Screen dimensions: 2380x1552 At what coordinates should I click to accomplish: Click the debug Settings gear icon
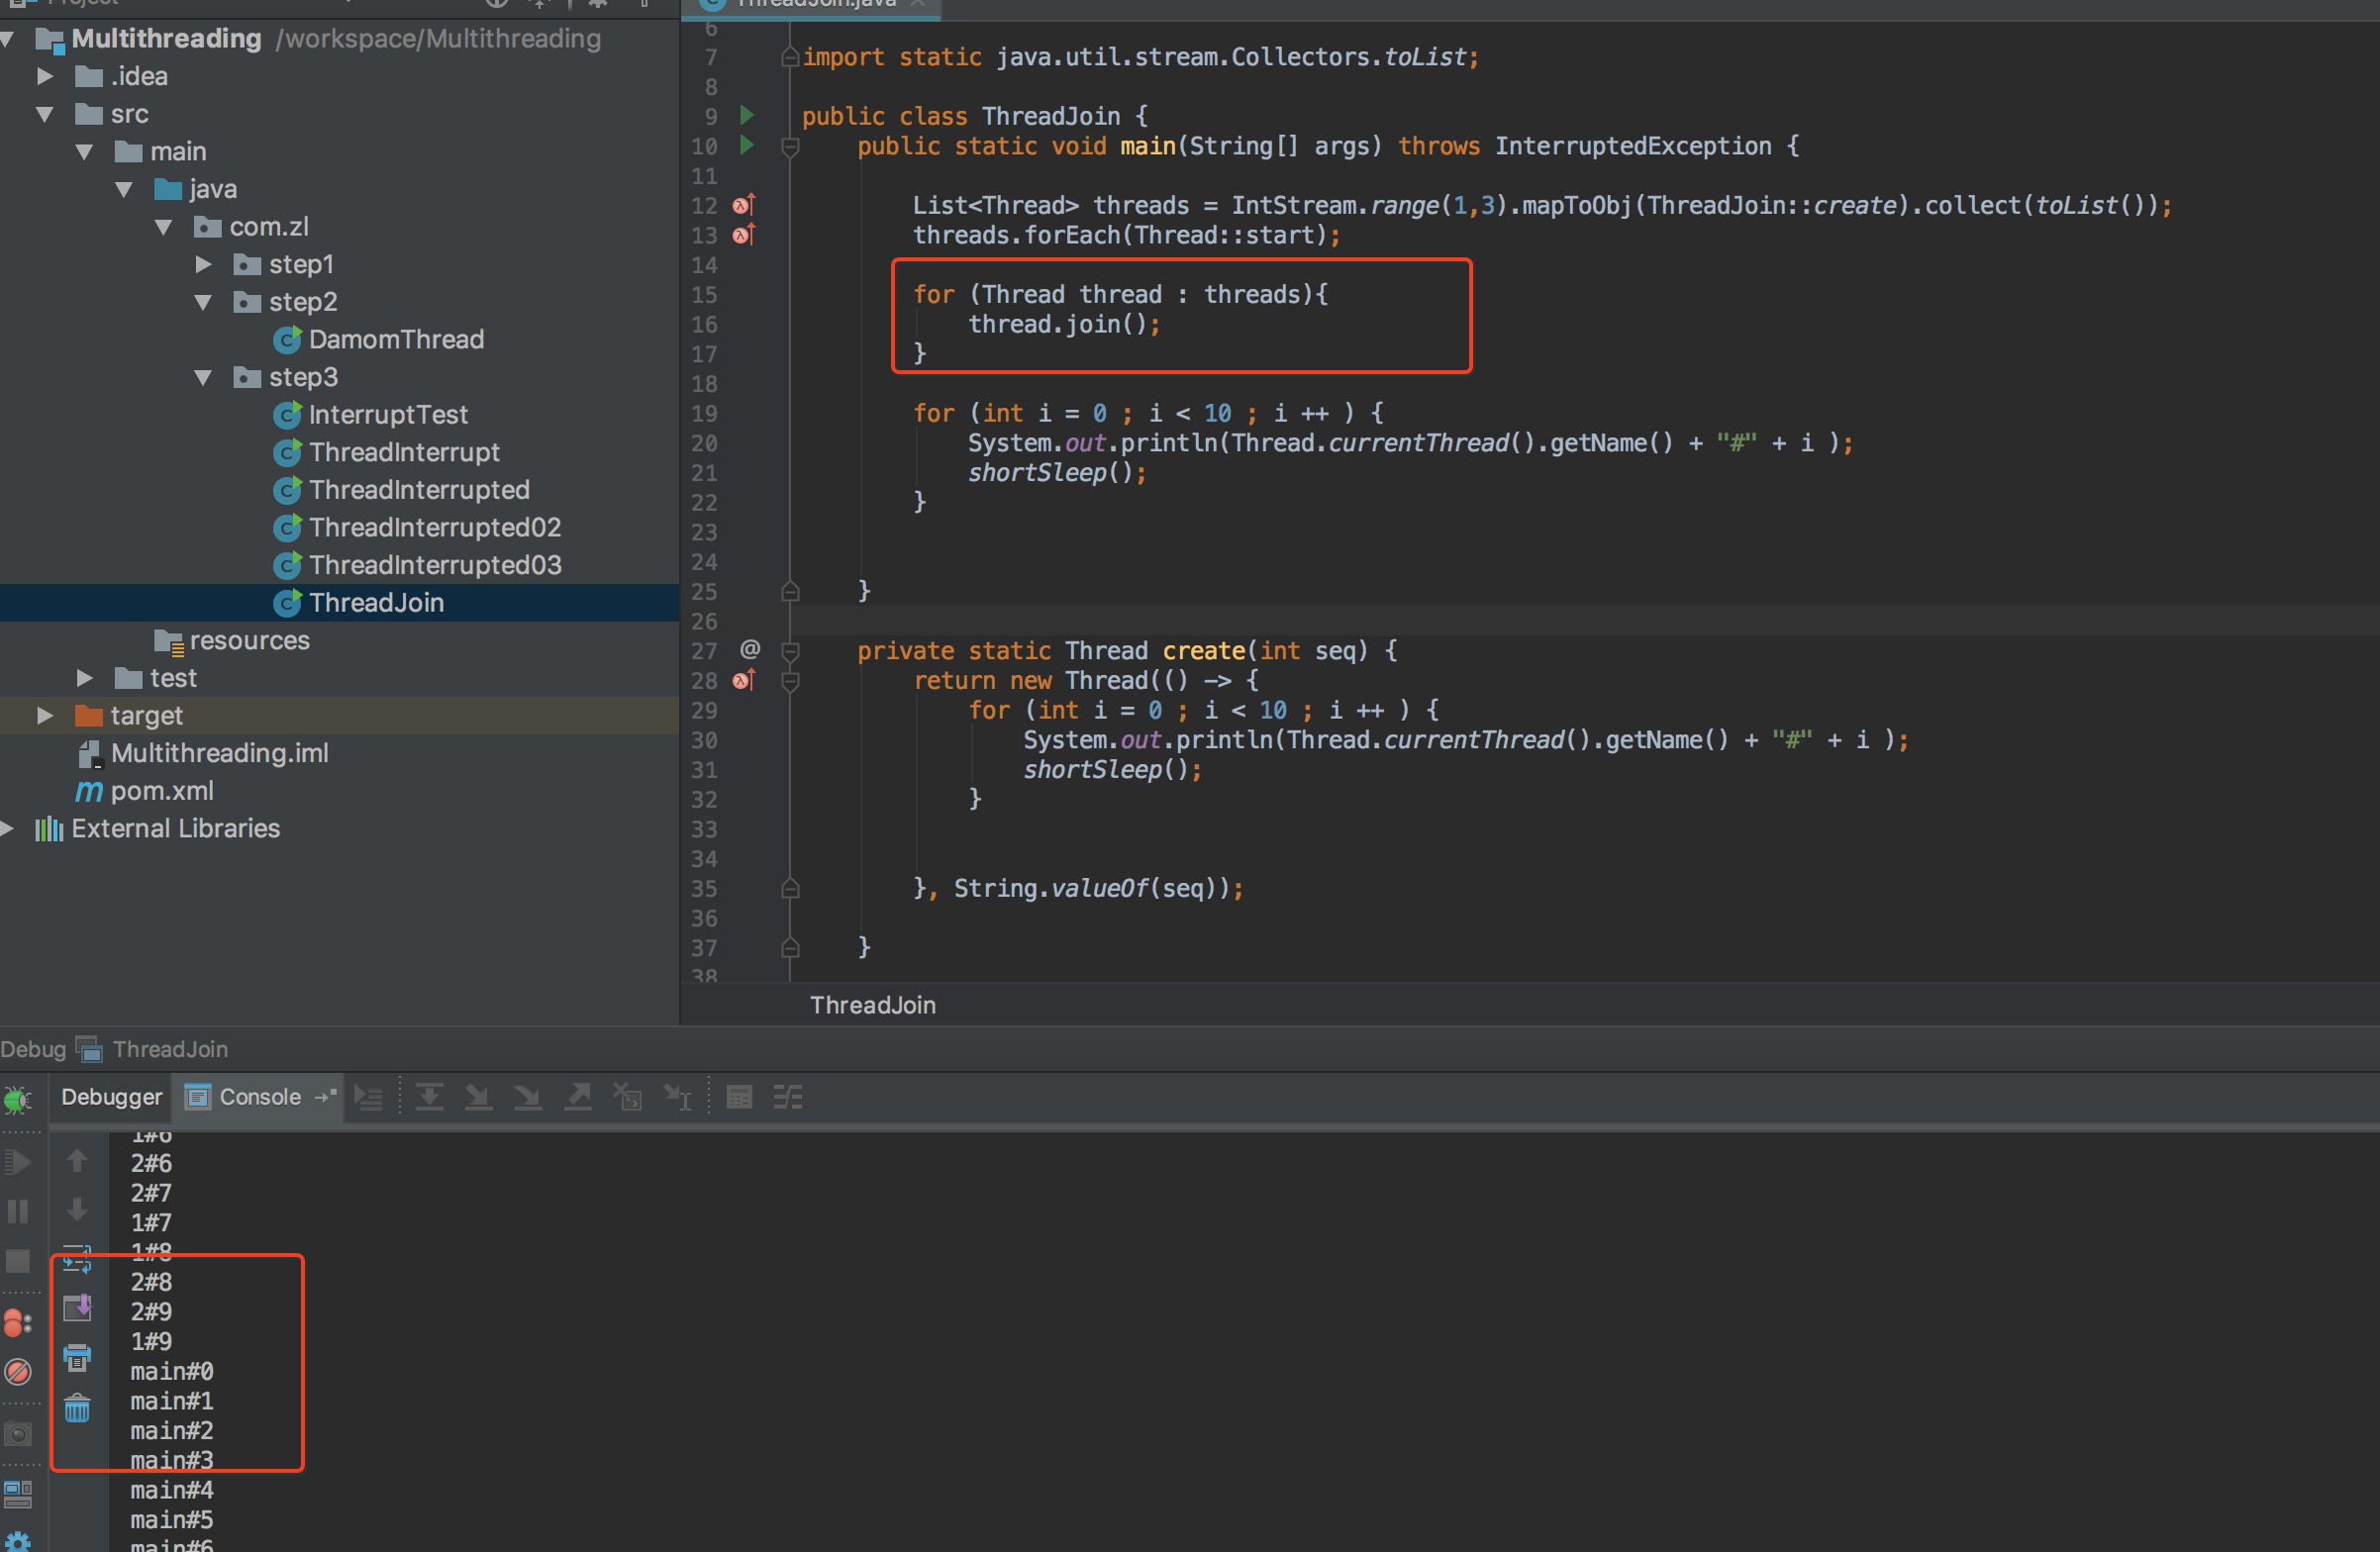(x=18, y=1542)
